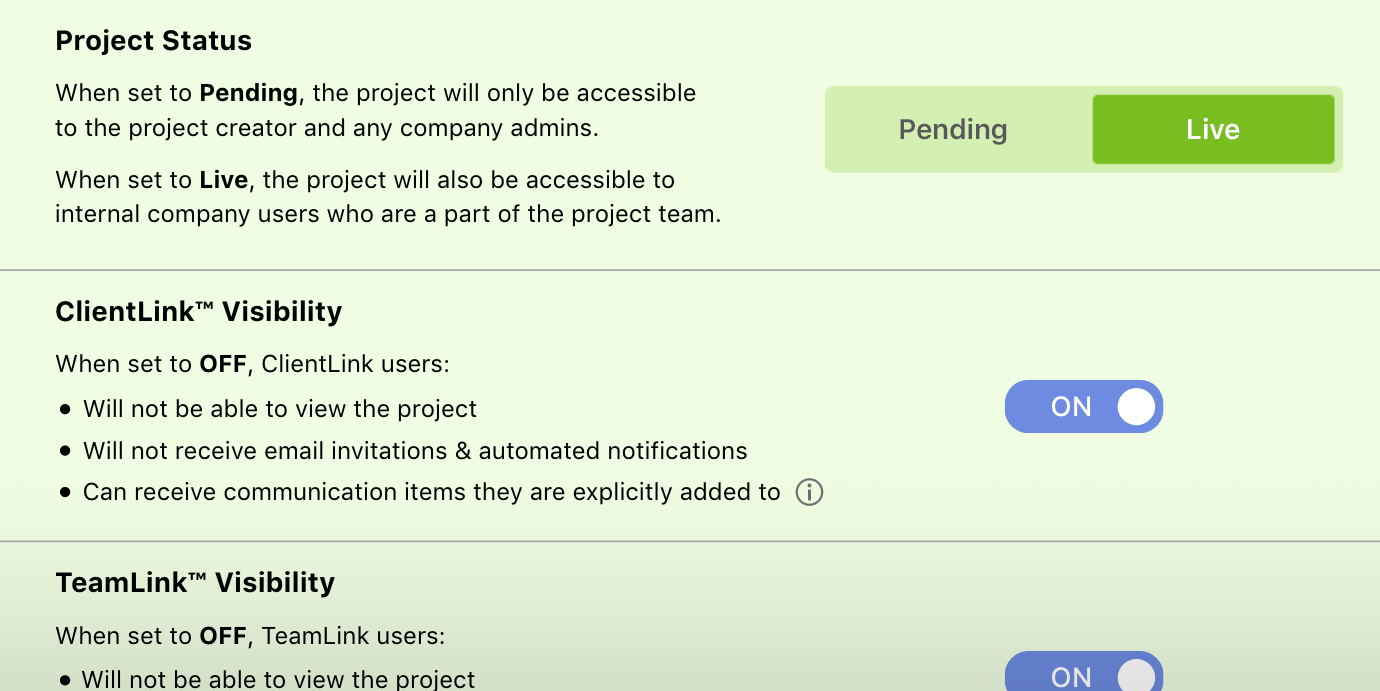This screenshot has height=691, width=1380.
Task: Open the info tooltip about communication items
Action: (809, 492)
